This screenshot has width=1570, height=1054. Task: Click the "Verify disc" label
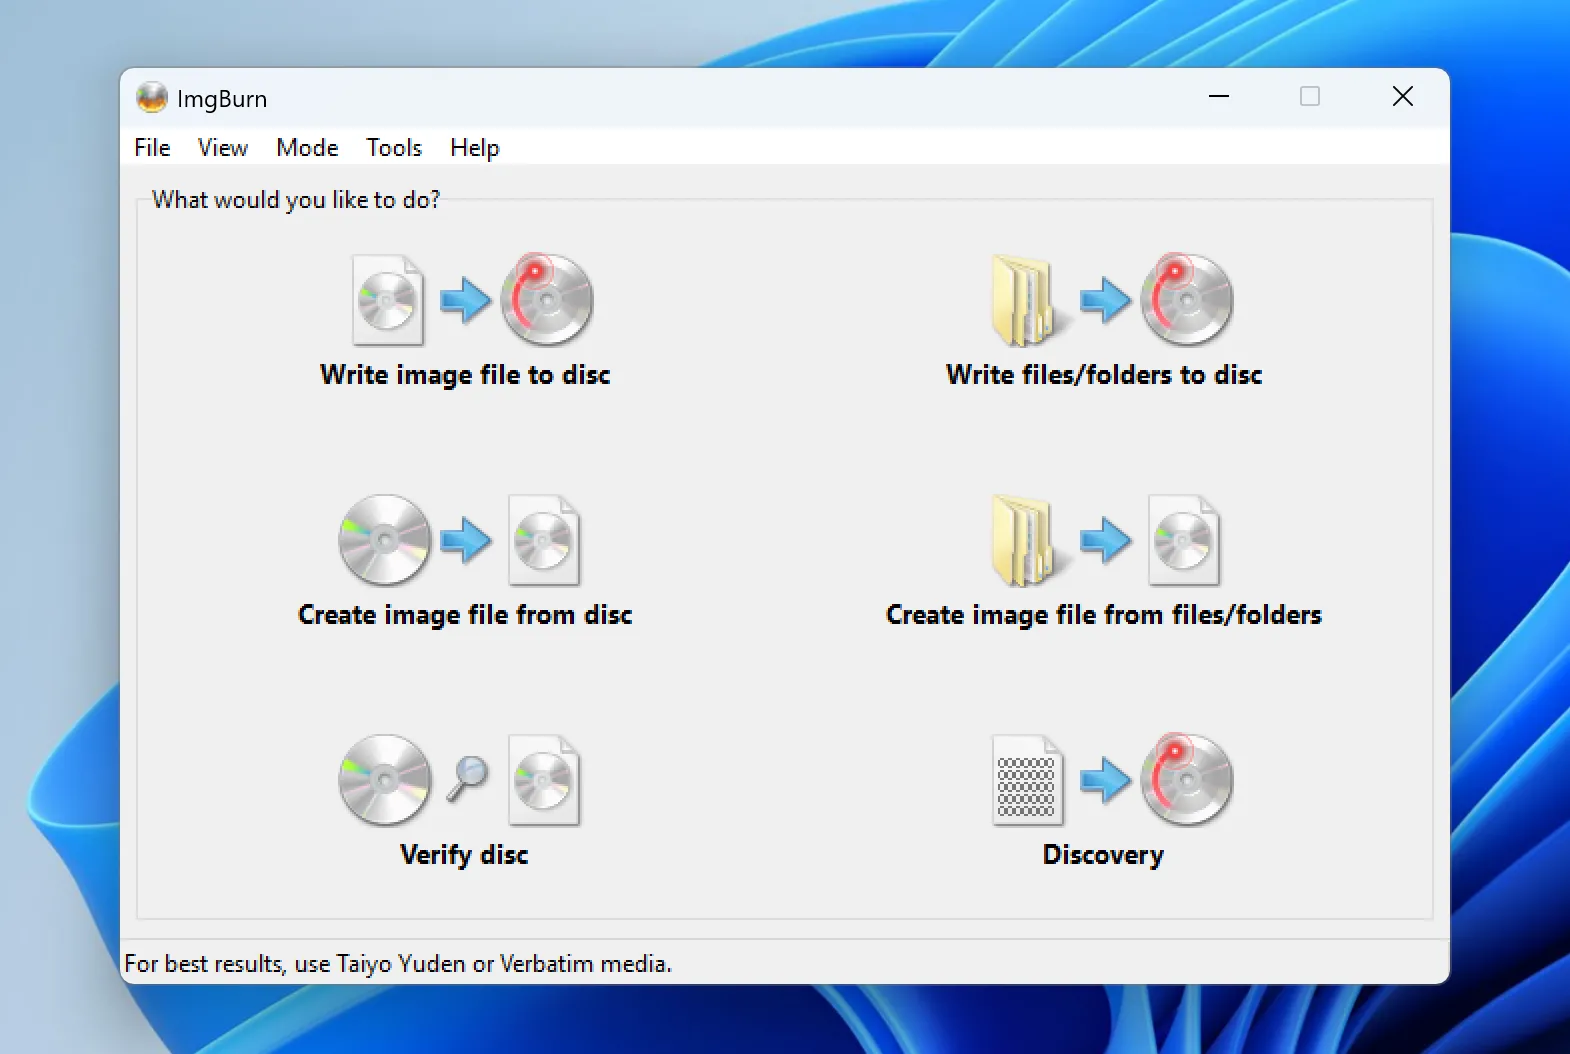coord(464,855)
